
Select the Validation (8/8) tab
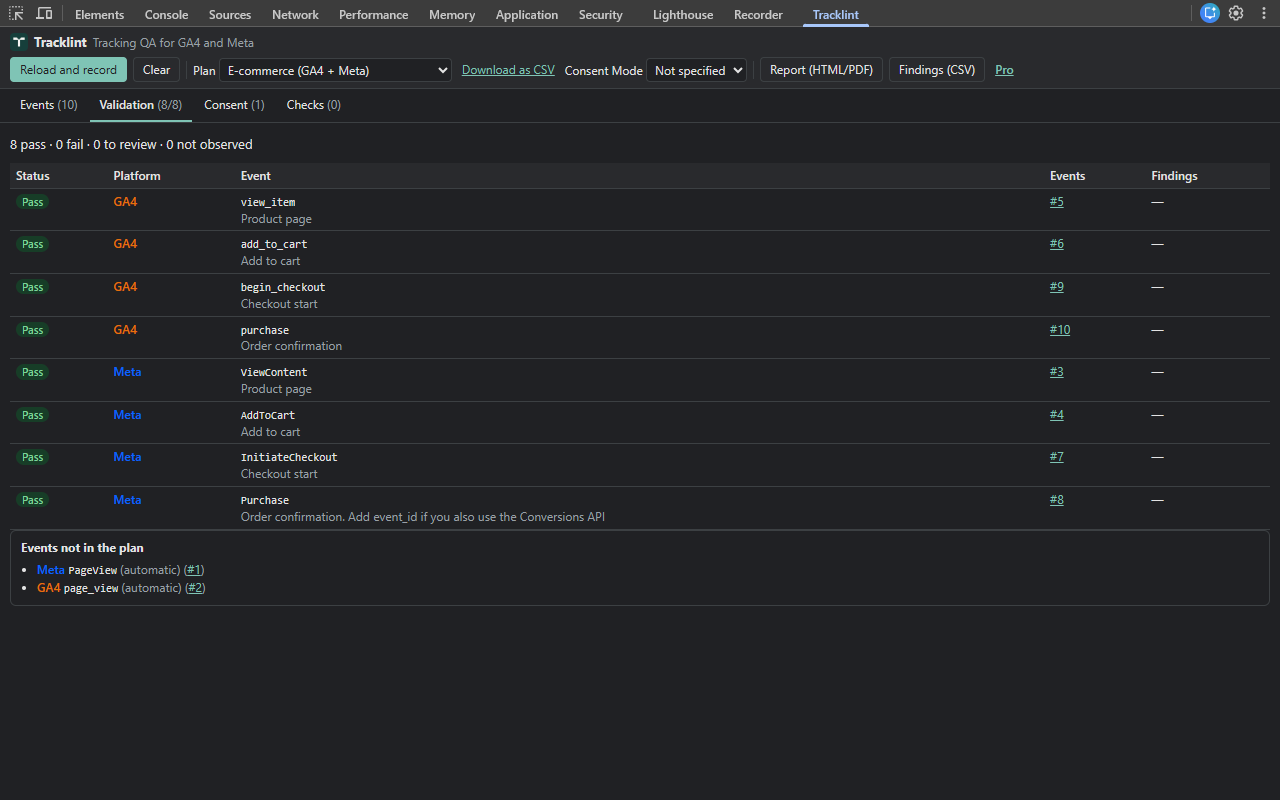click(141, 105)
